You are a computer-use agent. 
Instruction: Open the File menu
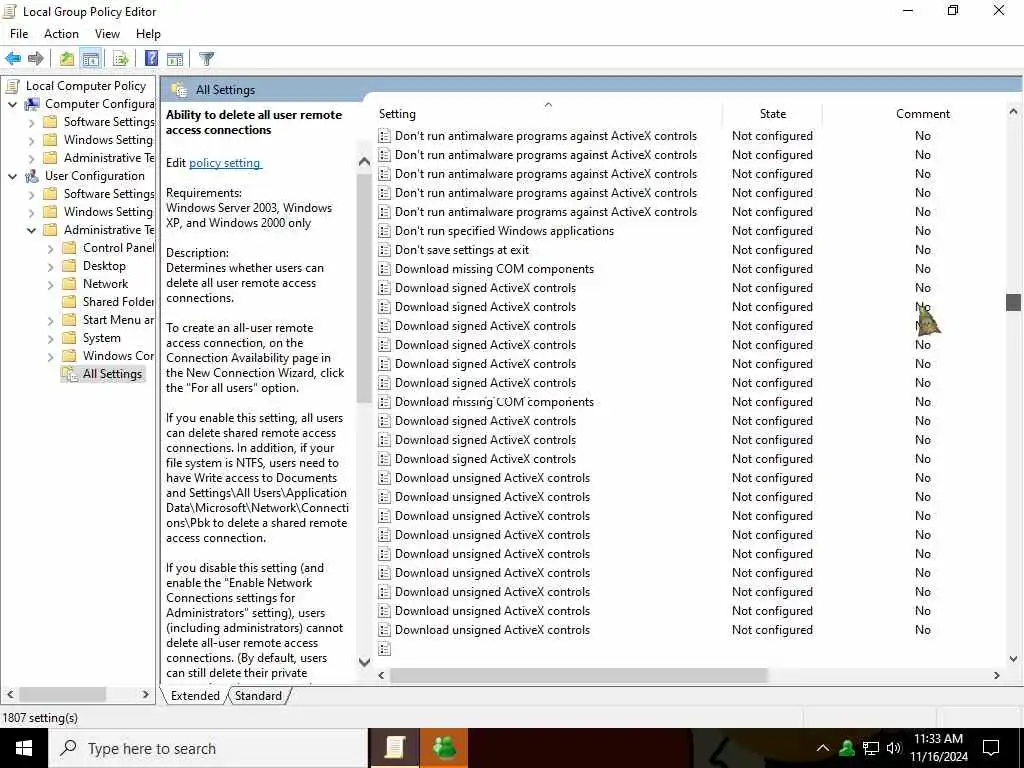click(x=19, y=34)
